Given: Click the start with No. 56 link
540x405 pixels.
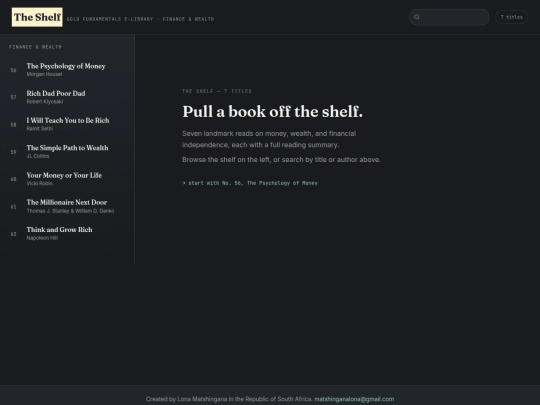Looking at the screenshot, I should click(250, 183).
